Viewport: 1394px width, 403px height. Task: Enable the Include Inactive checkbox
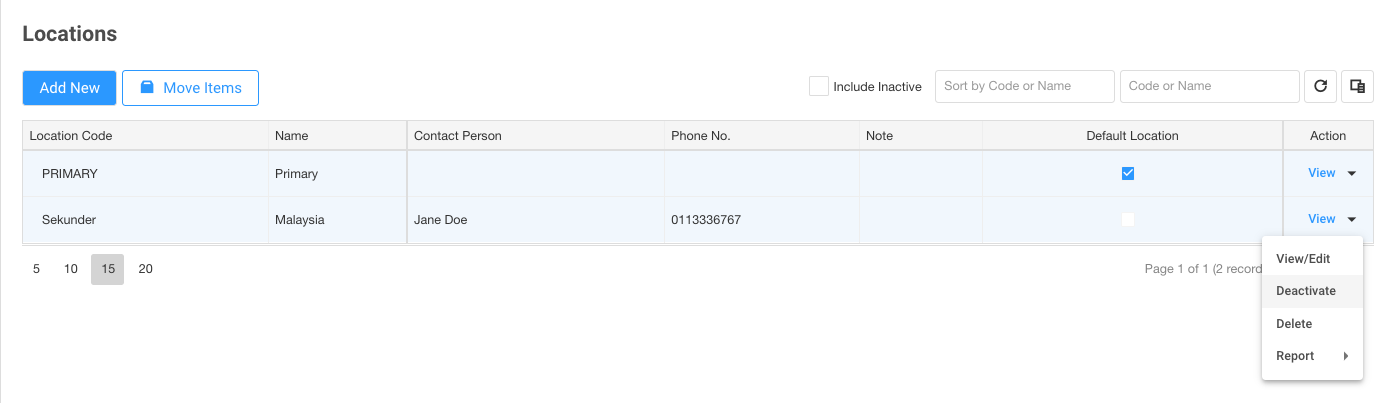pos(819,86)
